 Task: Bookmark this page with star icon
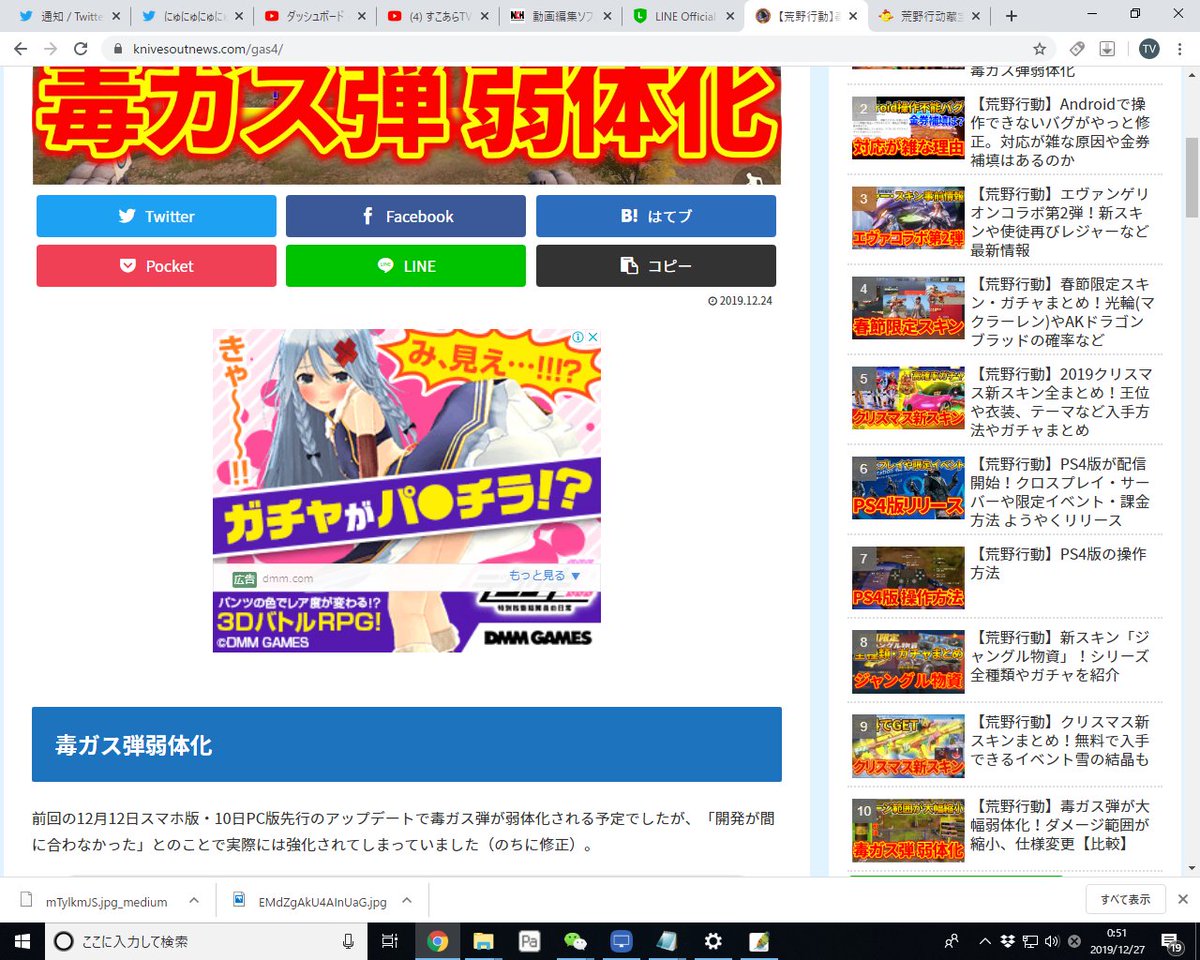(x=1039, y=48)
